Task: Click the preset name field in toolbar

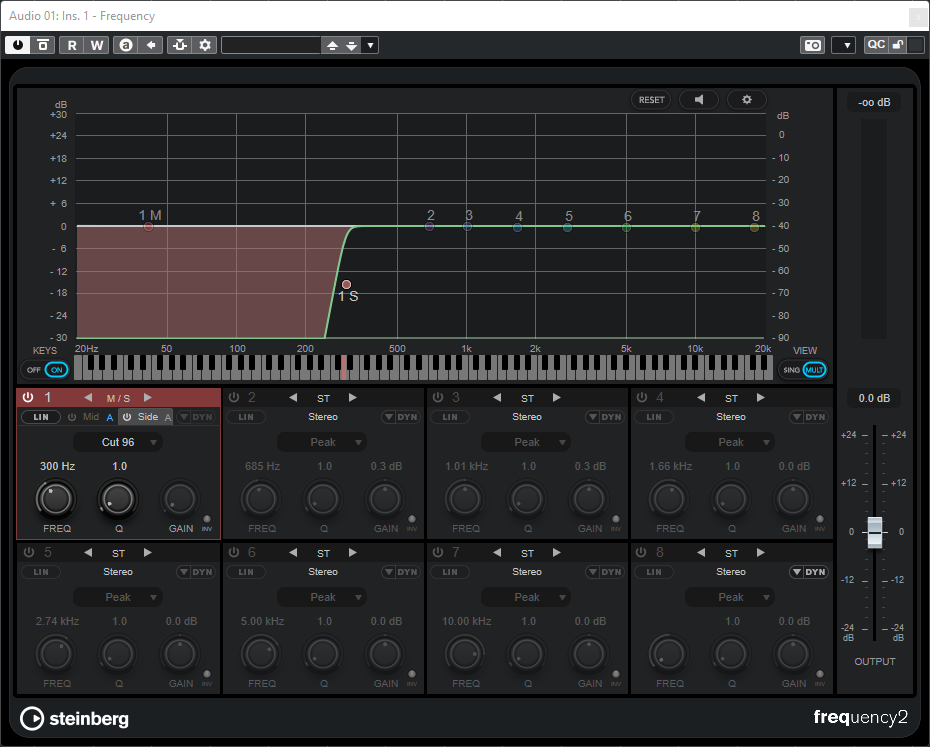Action: point(271,45)
